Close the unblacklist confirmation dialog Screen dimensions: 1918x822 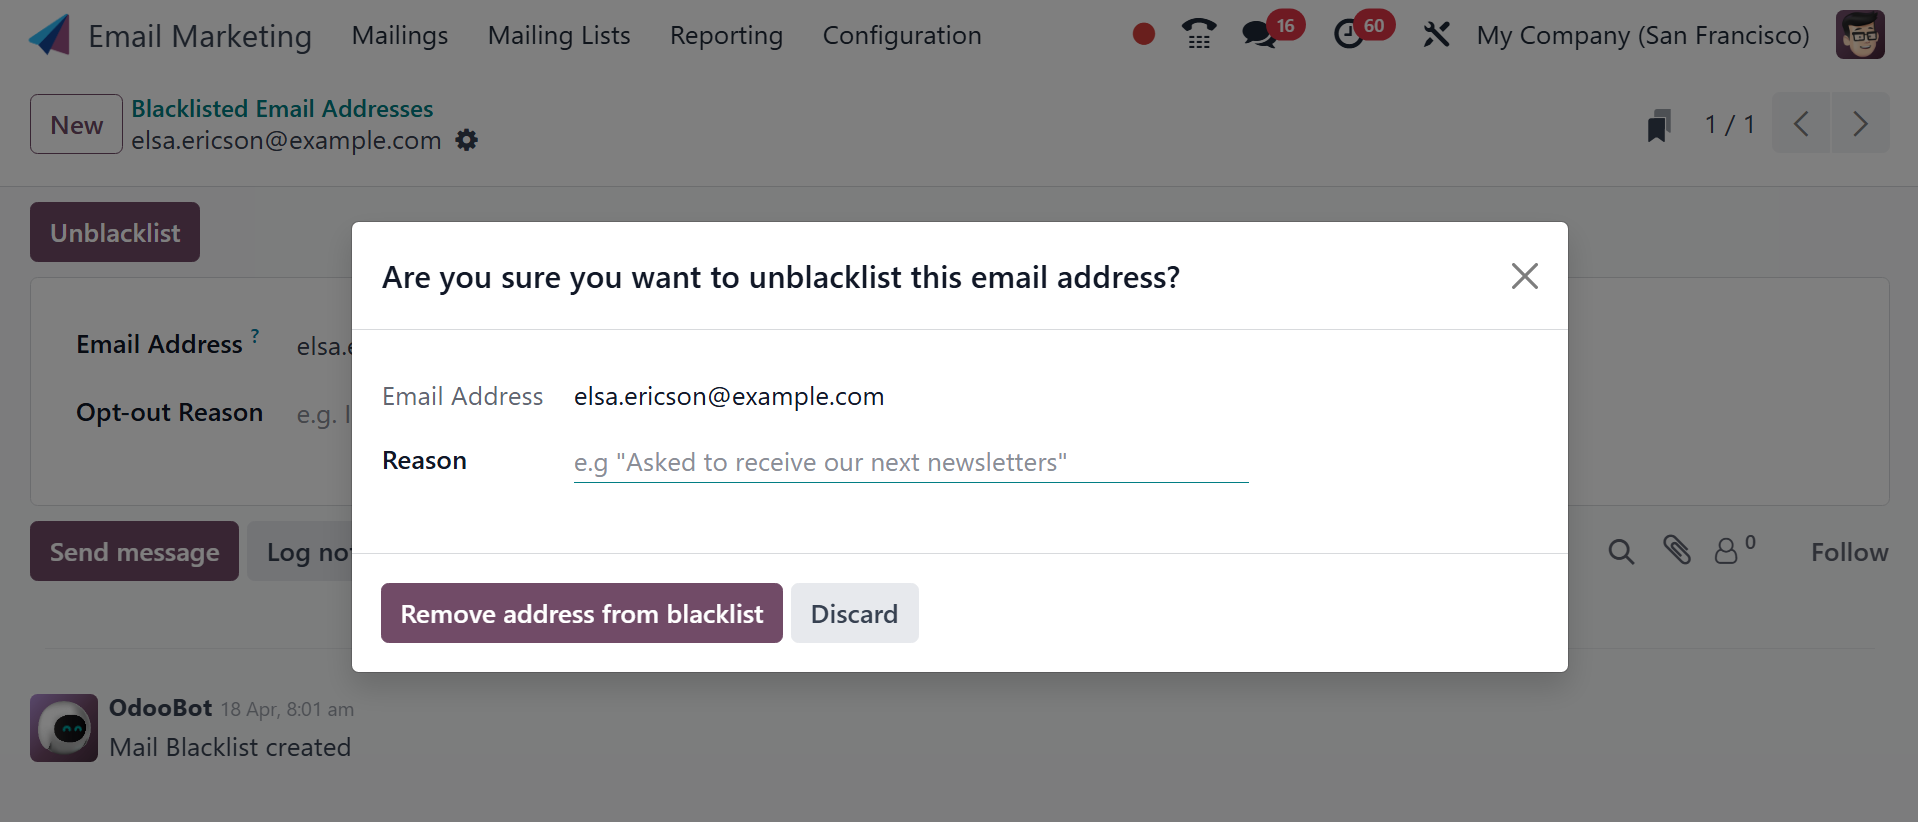pyautogui.click(x=1524, y=276)
